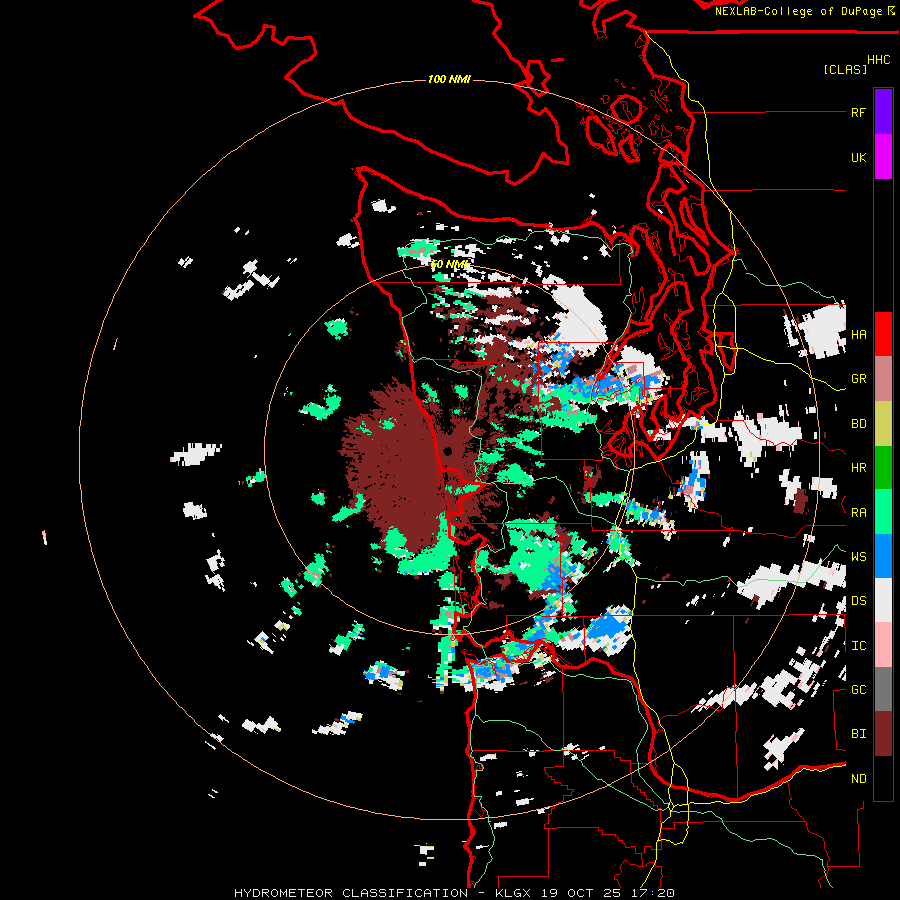Select the yellow BD big drops swatch

pos(883,424)
